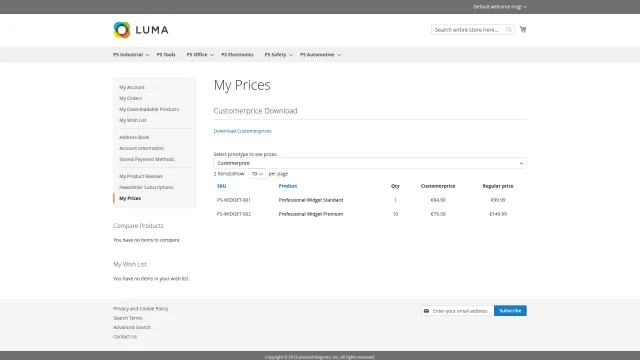Click the Qty column header

click(395, 186)
